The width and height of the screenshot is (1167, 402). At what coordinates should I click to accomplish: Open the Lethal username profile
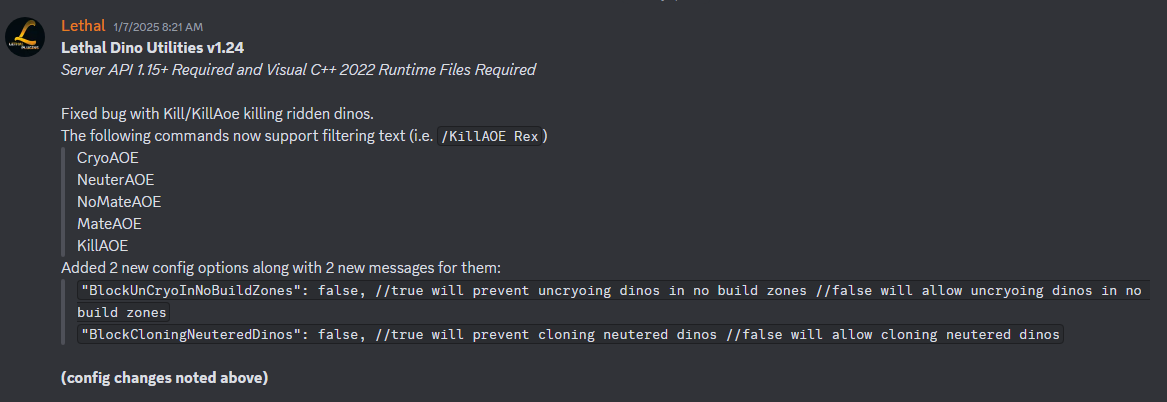pyautogui.click(x=83, y=25)
